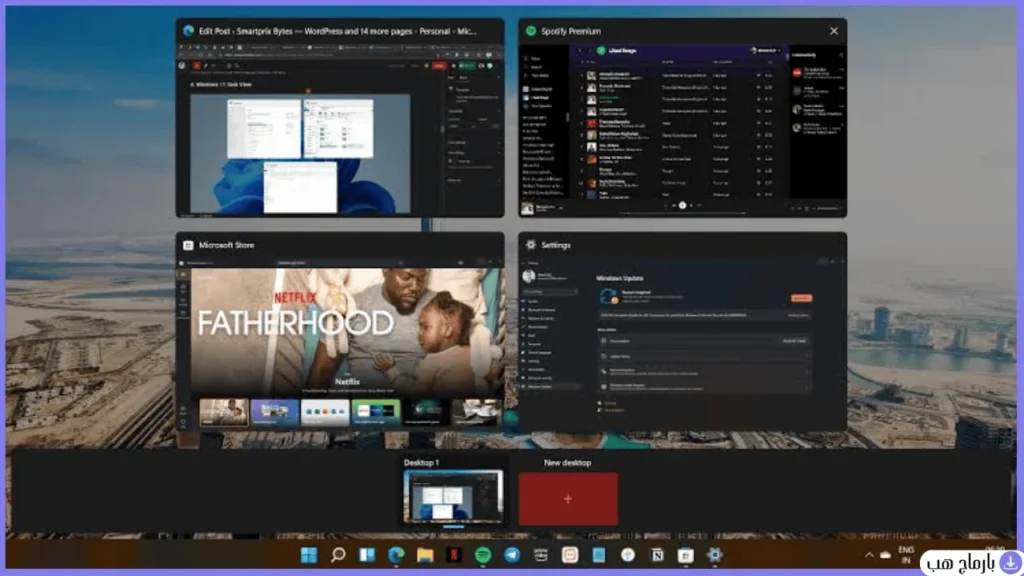Open the Windows Start menu

(309, 555)
